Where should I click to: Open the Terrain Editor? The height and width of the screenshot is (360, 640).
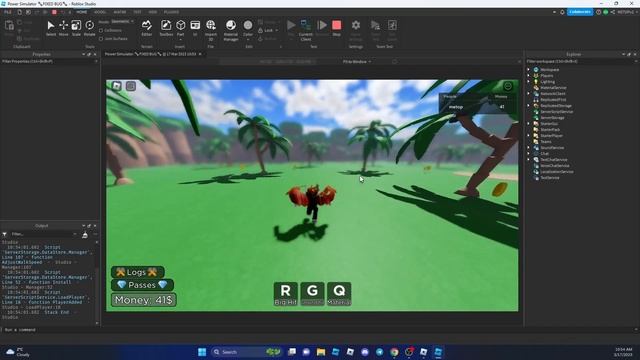point(147,28)
